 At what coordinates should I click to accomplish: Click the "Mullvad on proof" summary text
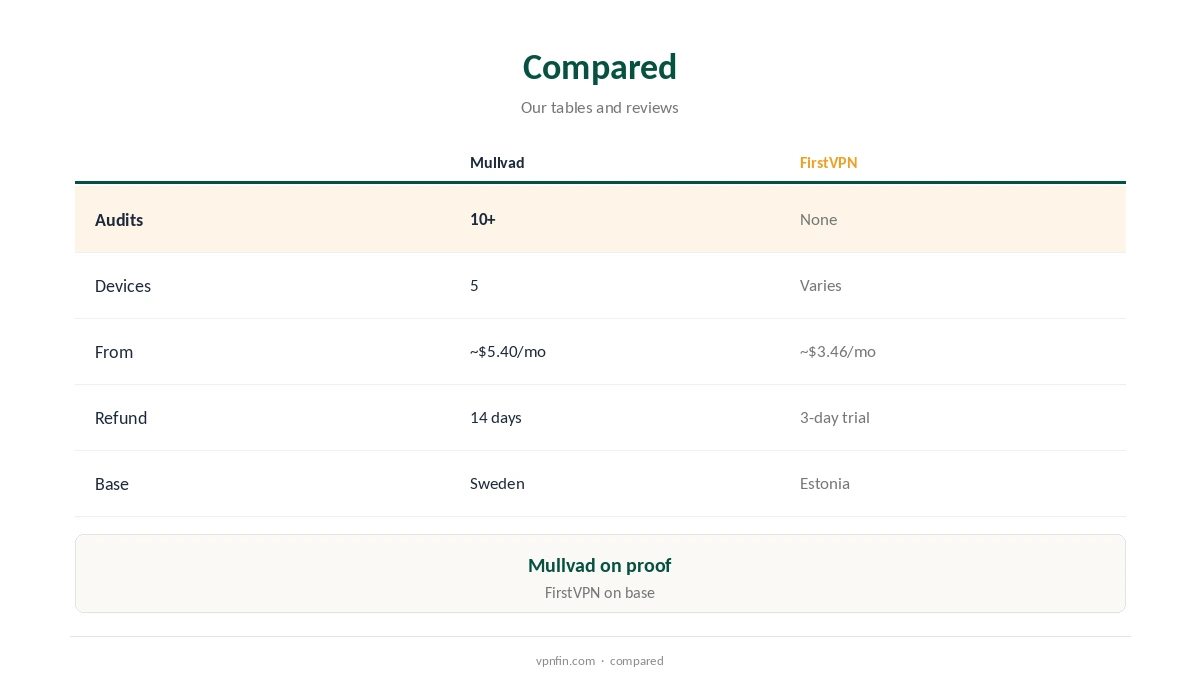click(x=600, y=565)
